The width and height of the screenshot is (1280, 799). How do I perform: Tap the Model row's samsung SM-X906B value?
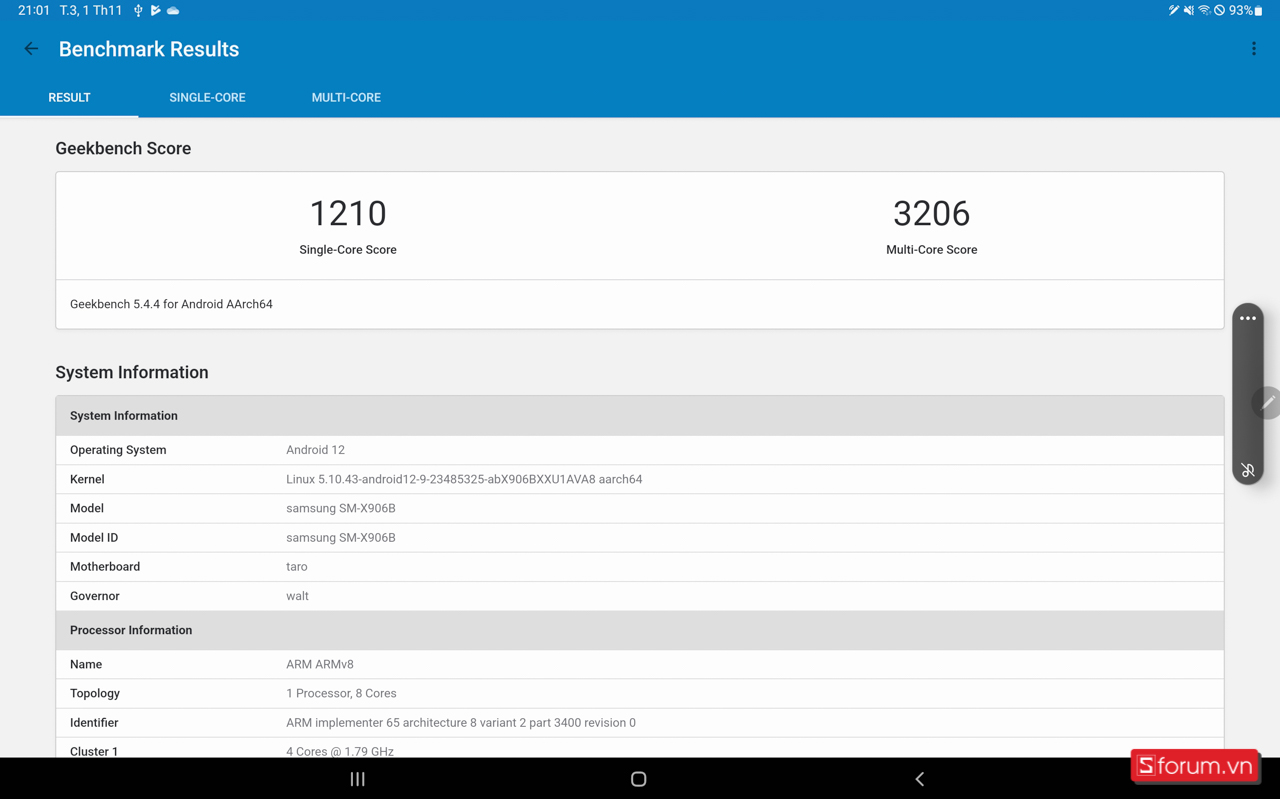341,508
